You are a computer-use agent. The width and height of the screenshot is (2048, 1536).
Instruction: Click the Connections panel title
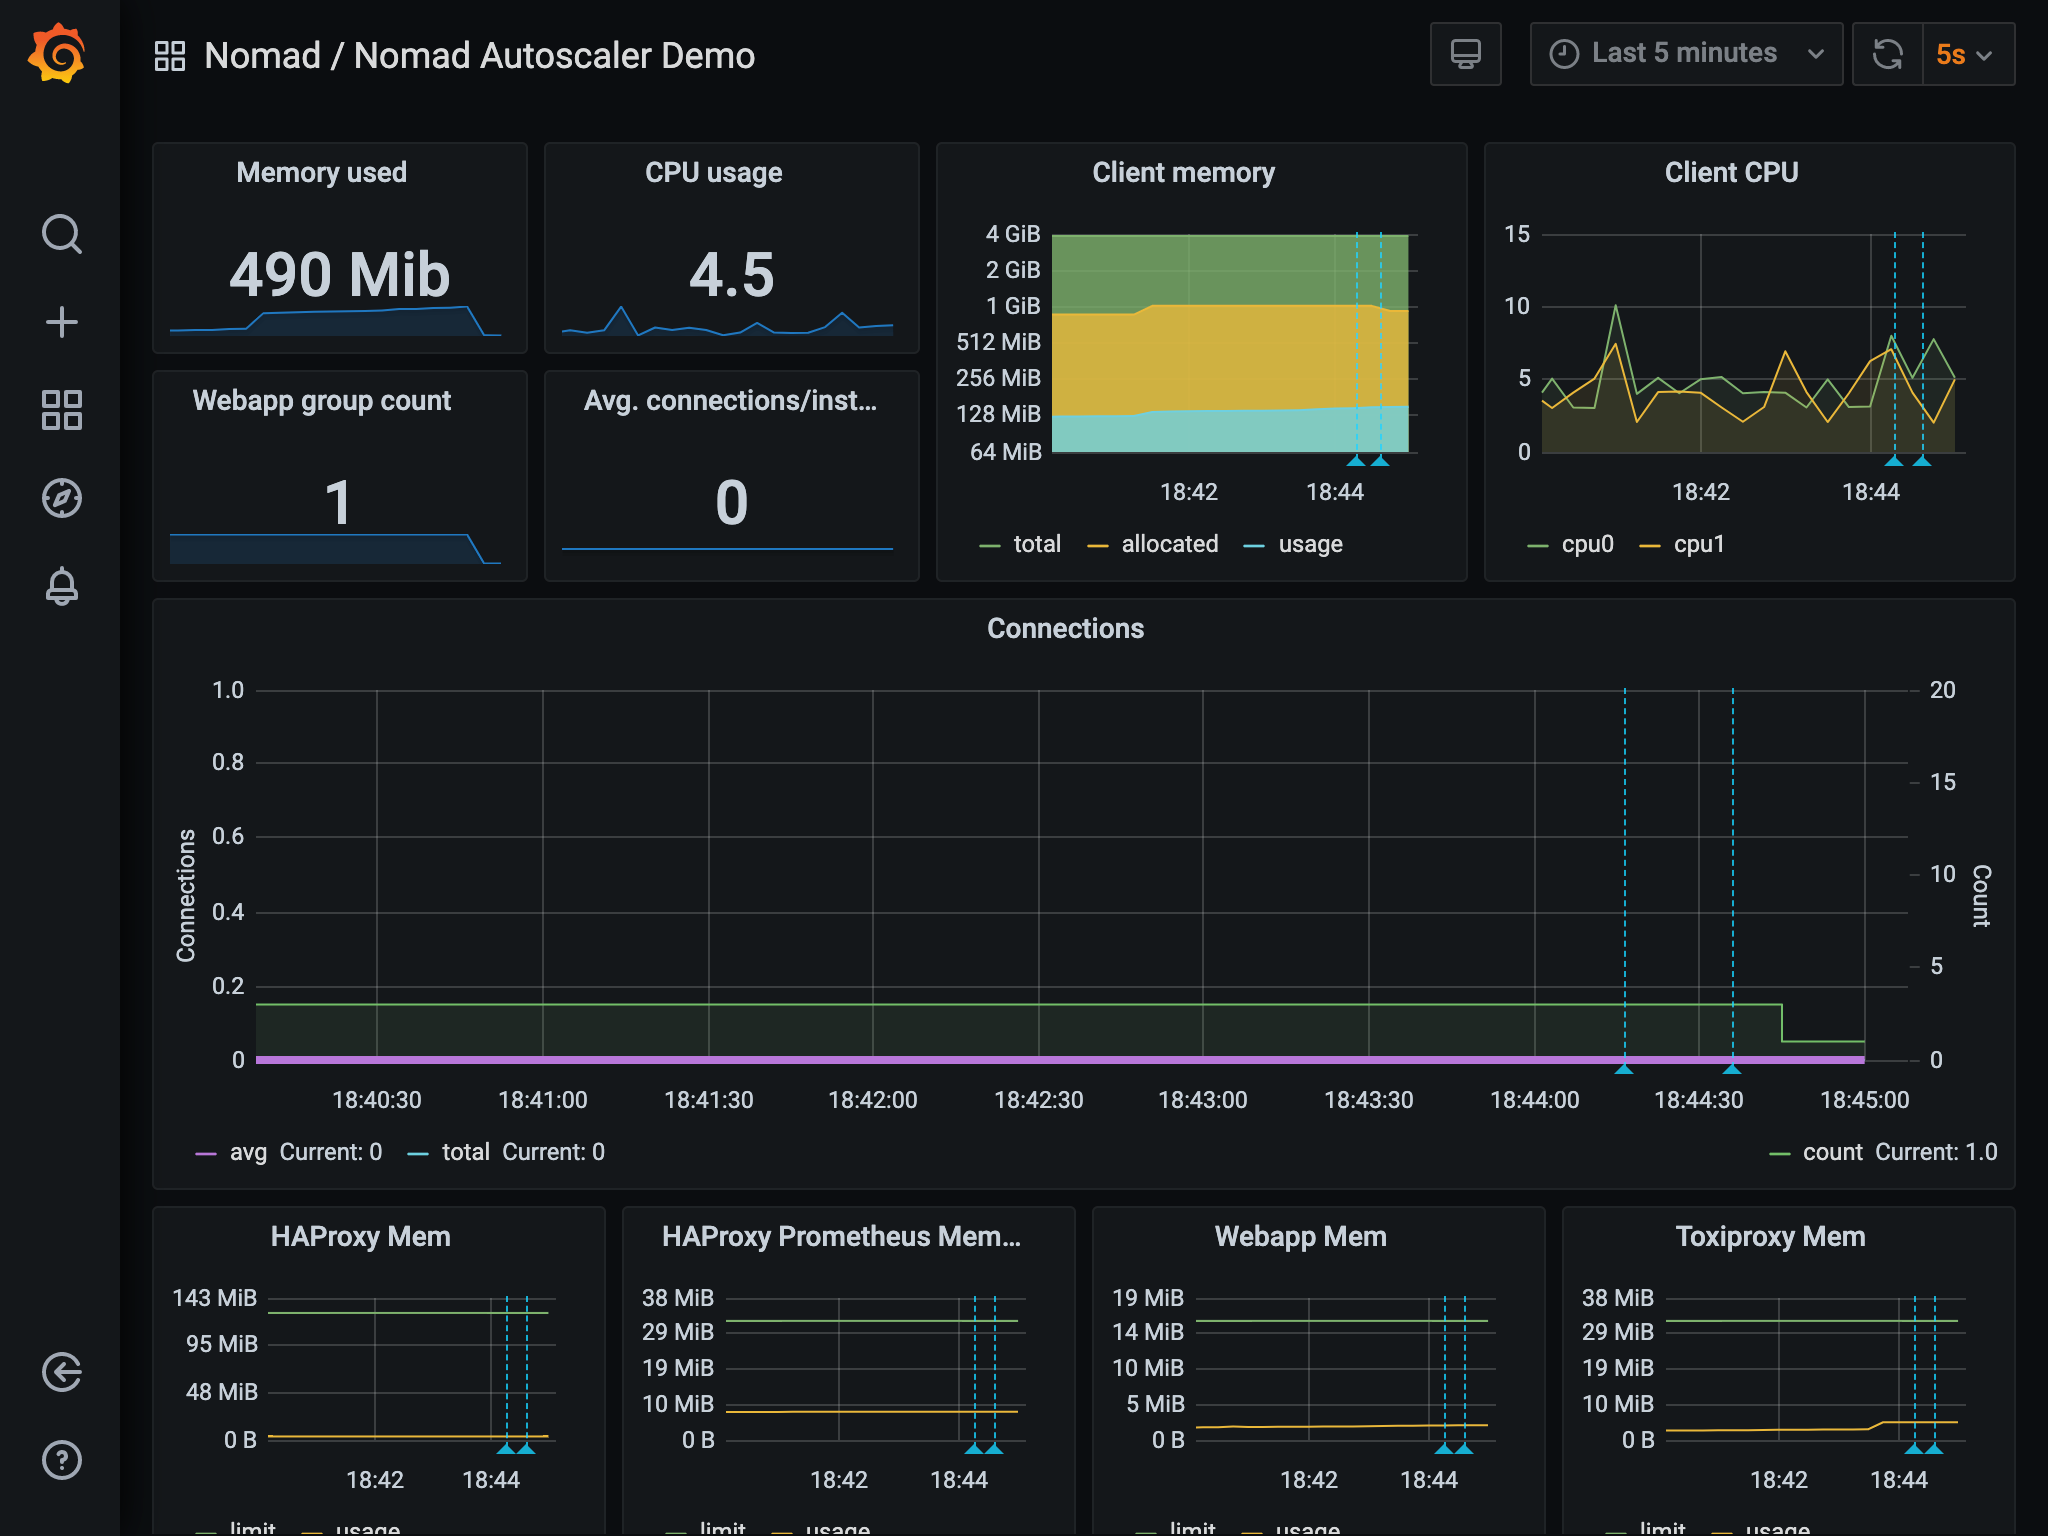pos(1065,628)
